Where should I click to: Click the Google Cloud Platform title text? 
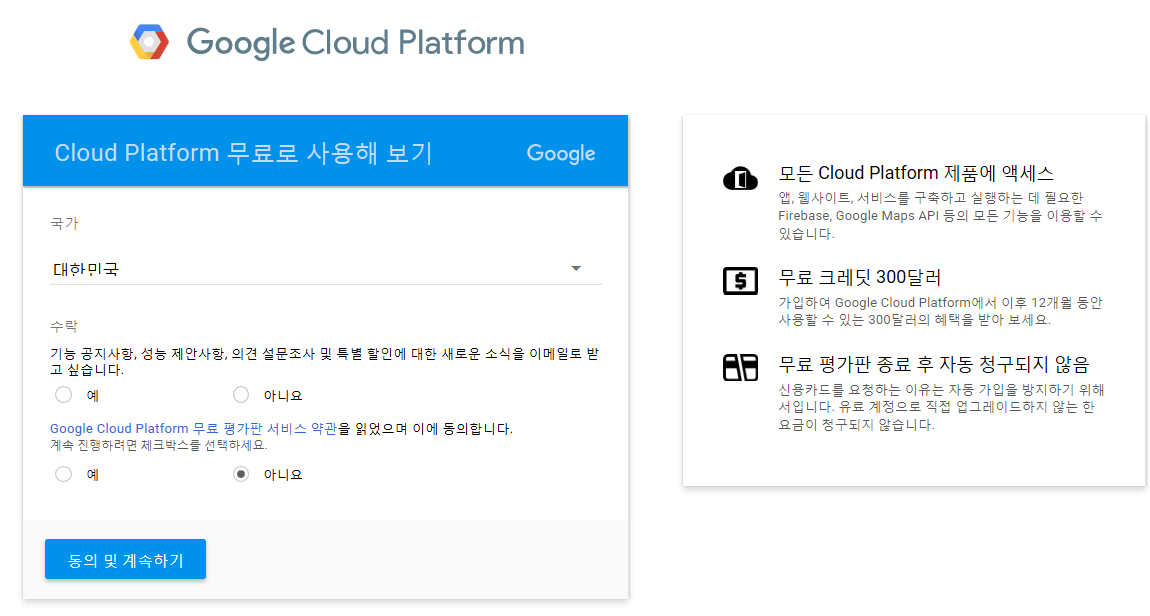coord(356,43)
